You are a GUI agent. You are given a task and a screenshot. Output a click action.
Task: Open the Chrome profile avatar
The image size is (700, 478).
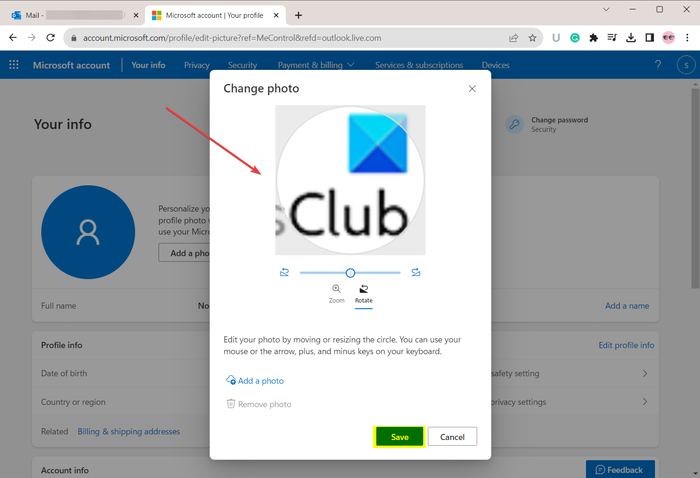coord(668,38)
